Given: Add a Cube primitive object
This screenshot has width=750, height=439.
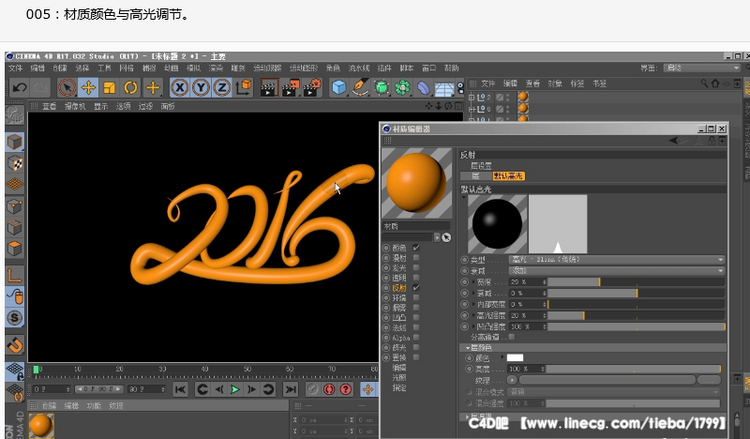Looking at the screenshot, I should pyautogui.click(x=339, y=88).
